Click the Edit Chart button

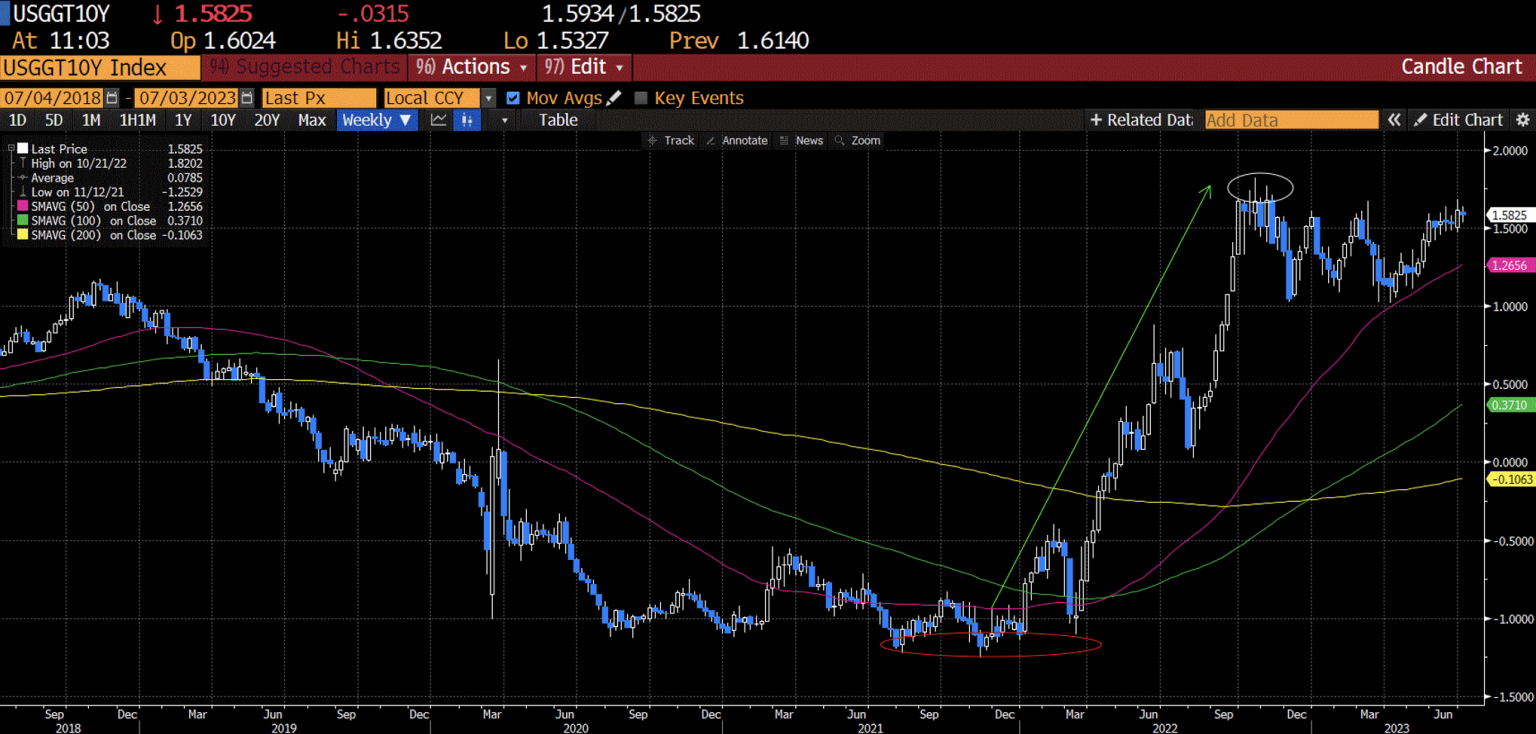1458,120
